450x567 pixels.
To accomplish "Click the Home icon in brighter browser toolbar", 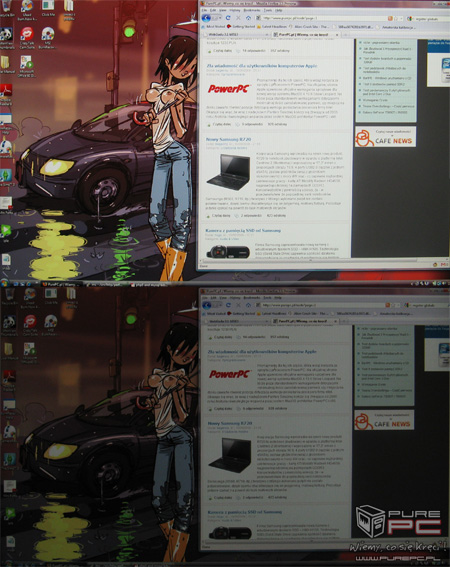I will [248, 18].
